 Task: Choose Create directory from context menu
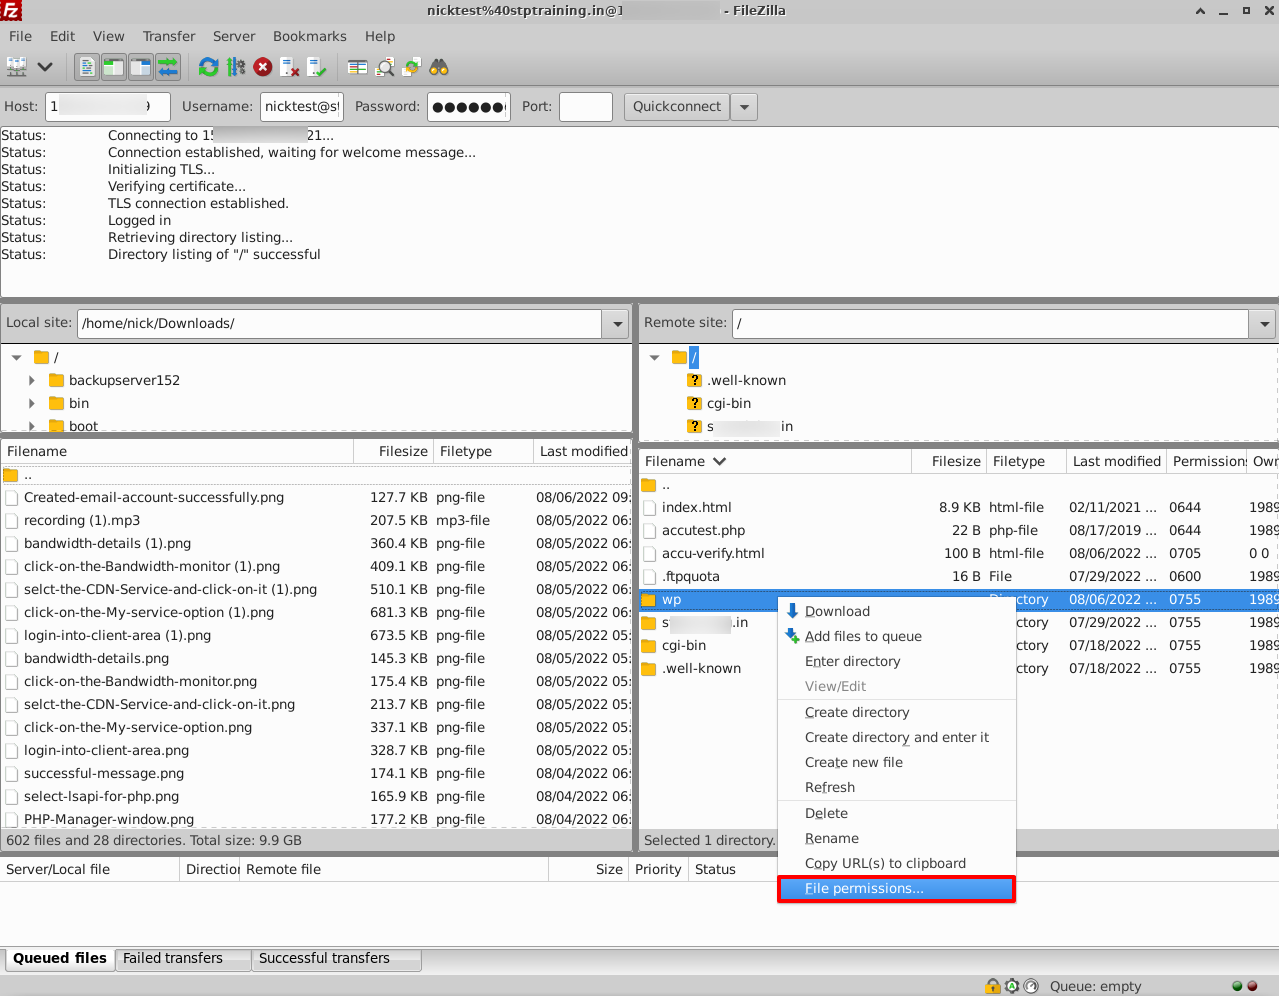click(x=897, y=712)
